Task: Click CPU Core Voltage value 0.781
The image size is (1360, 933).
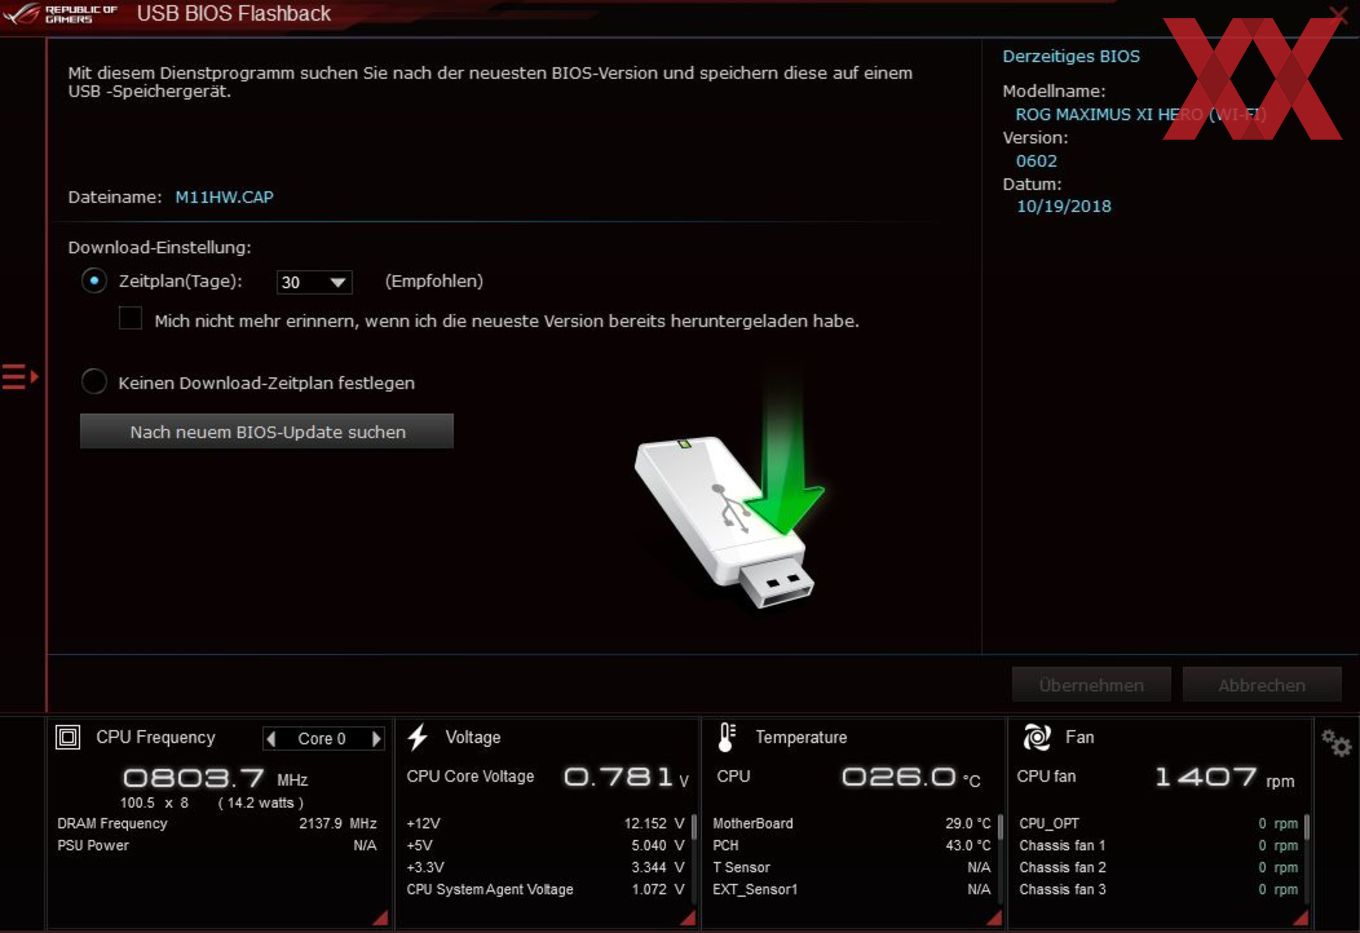Action: pyautogui.click(x=626, y=777)
